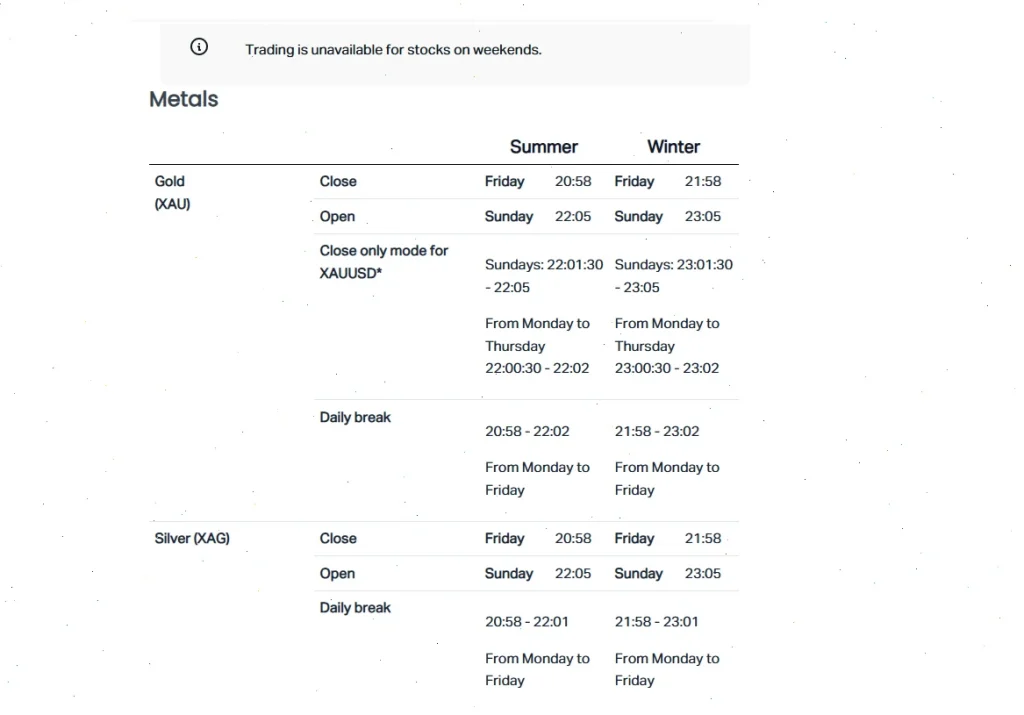The image size is (1024, 715).
Task: Click the Open label in the Gold section
Action: (337, 216)
